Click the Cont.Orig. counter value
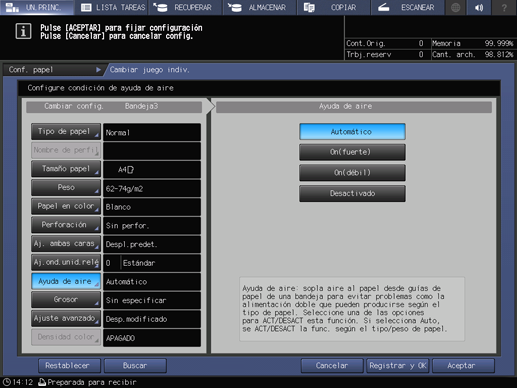Screen dimensions: 517x388 coord(421,43)
